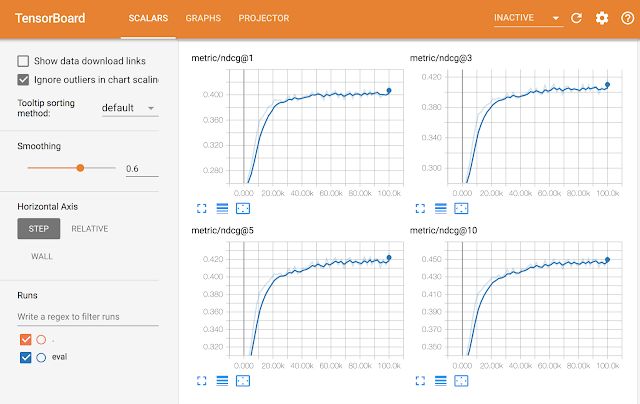Select WALL horizontal axis option

42,256
